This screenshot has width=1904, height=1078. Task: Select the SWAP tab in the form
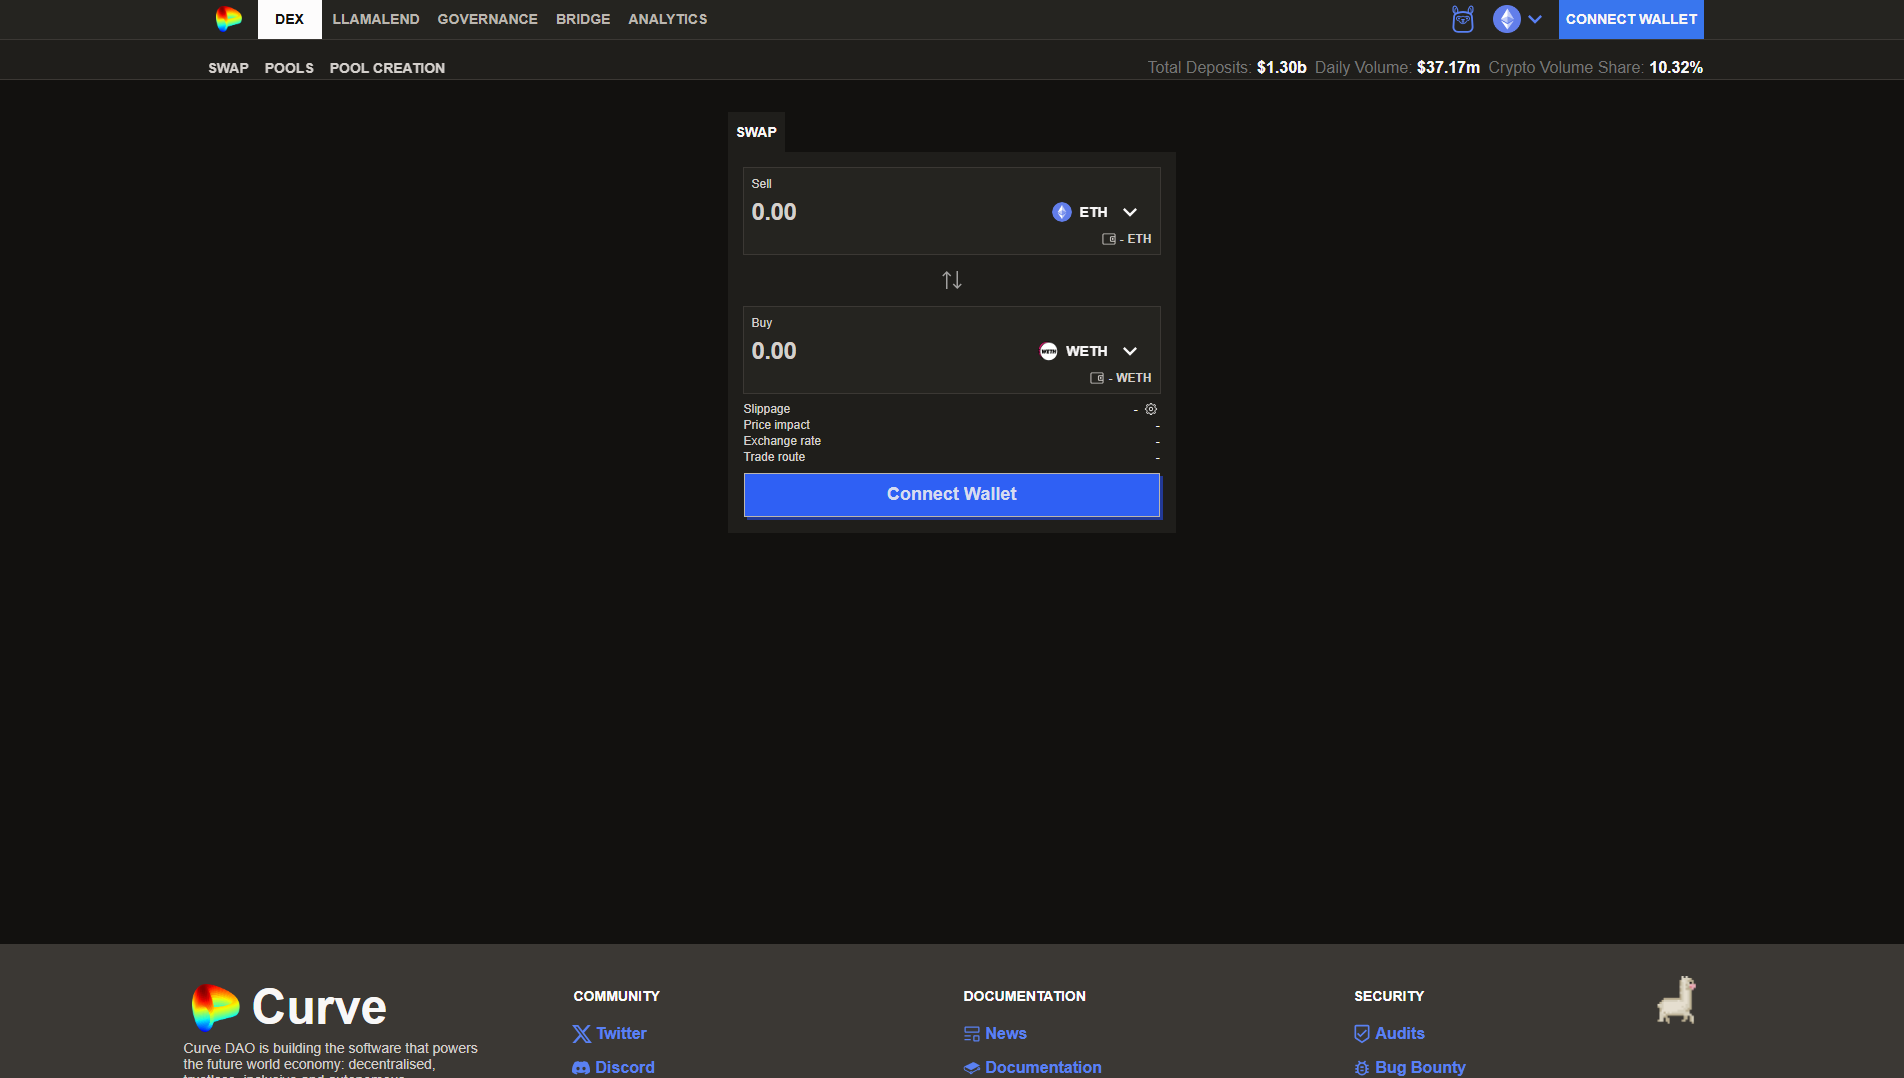pyautogui.click(x=756, y=132)
